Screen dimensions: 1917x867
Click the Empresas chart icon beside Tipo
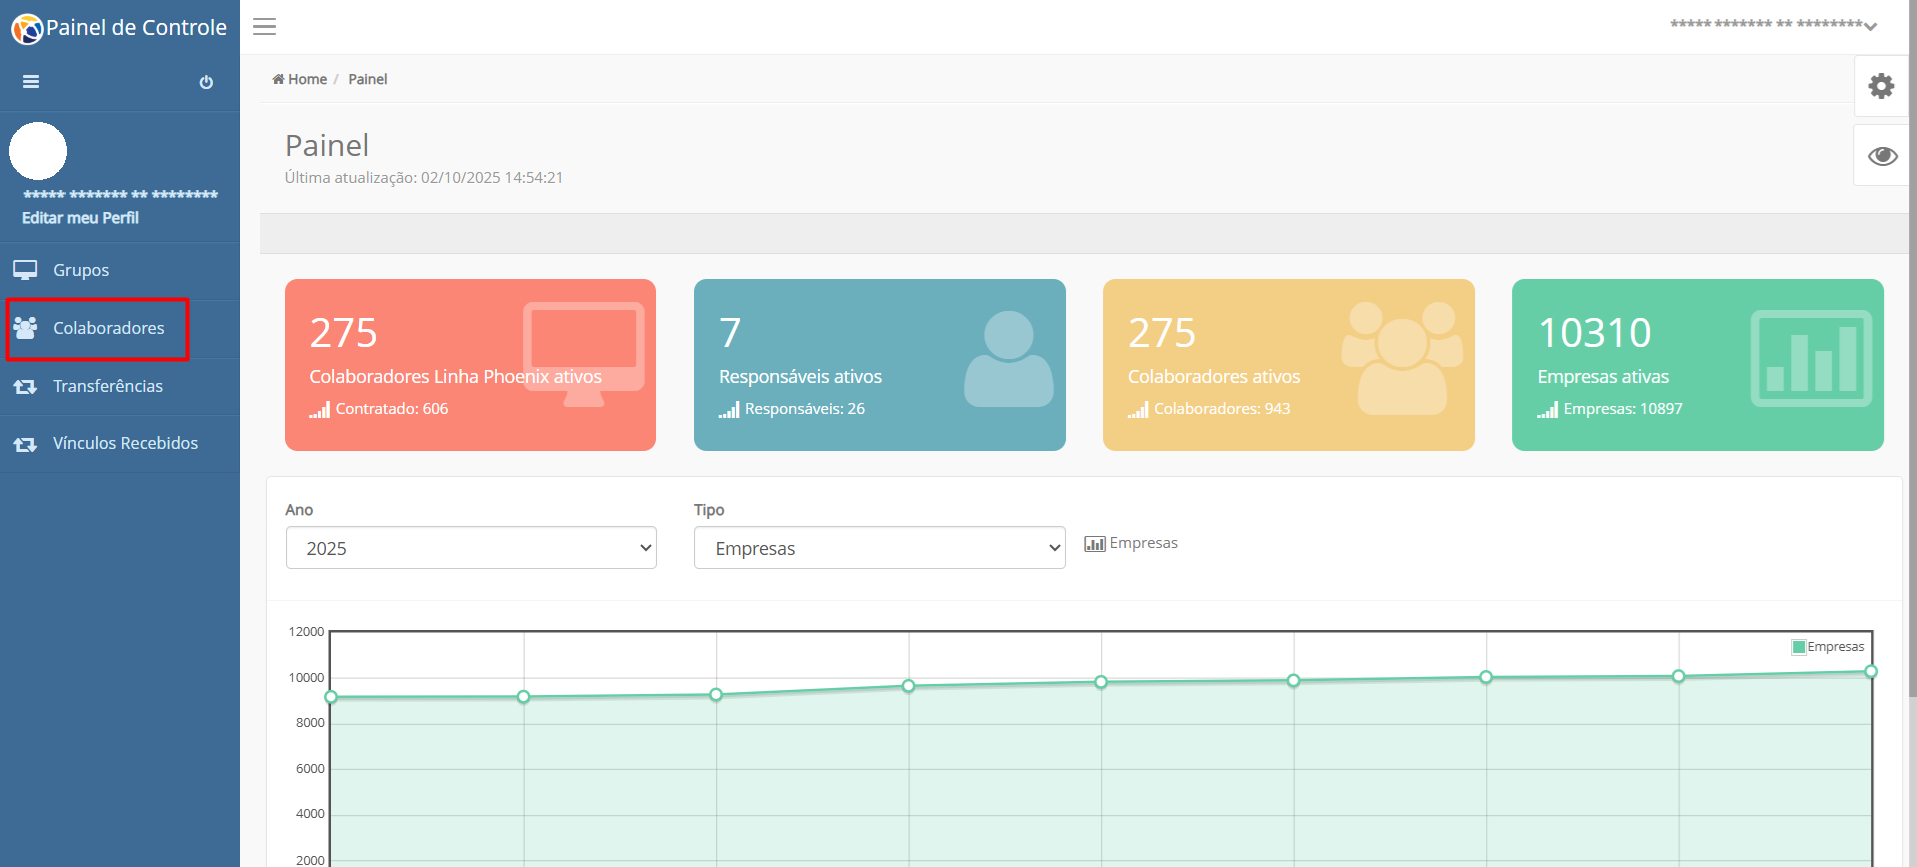[1094, 544]
